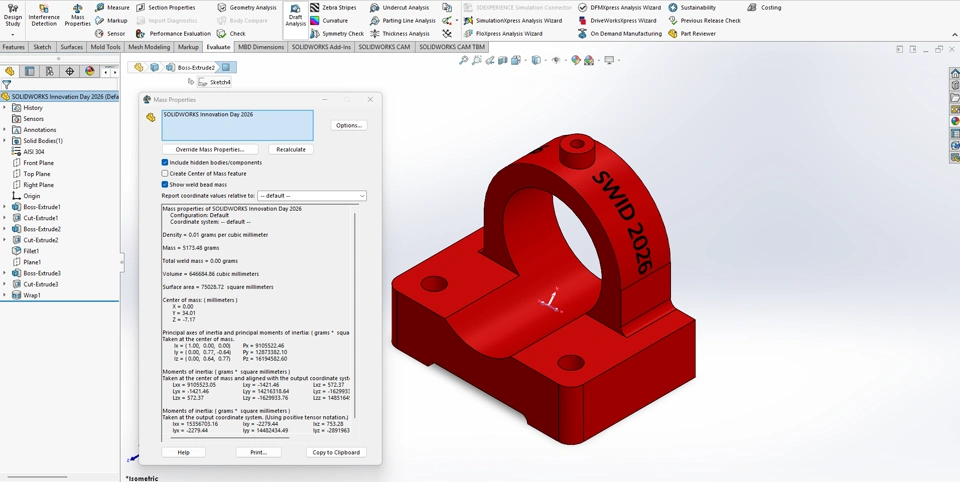The image size is (960, 482).
Task: Click the Options... button
Action: pyautogui.click(x=349, y=125)
